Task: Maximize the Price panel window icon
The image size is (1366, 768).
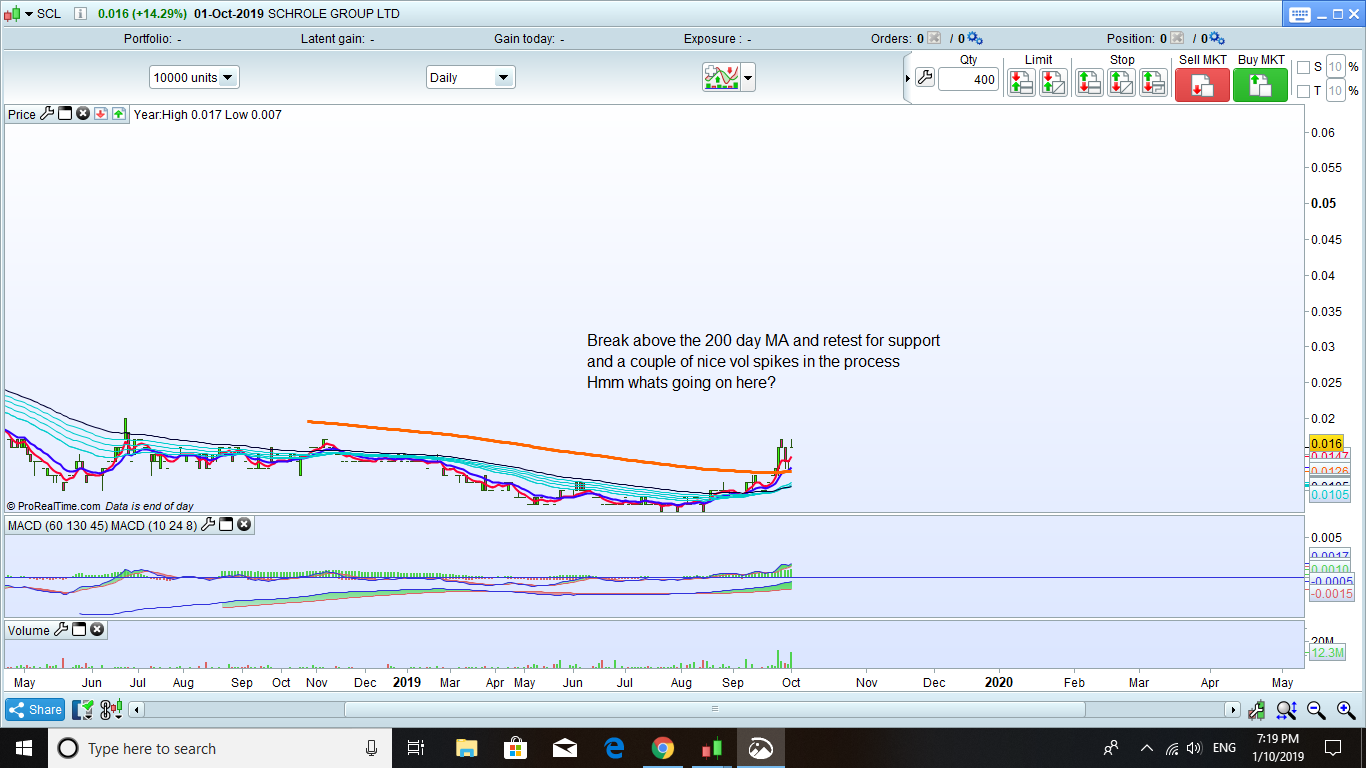Action: [x=65, y=114]
